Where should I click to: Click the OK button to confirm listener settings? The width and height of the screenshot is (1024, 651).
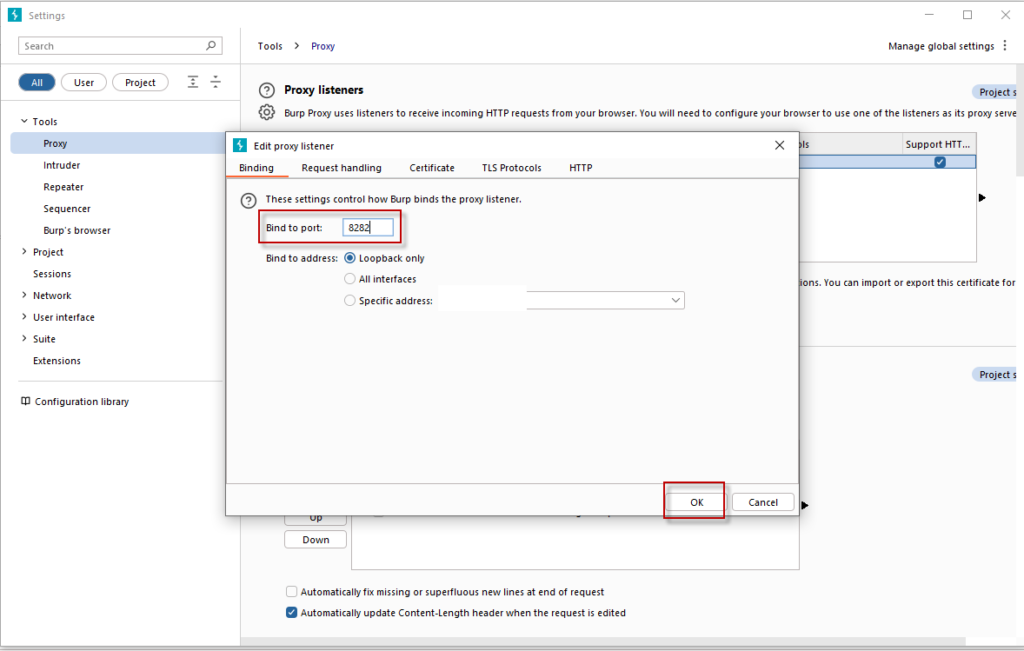click(694, 501)
